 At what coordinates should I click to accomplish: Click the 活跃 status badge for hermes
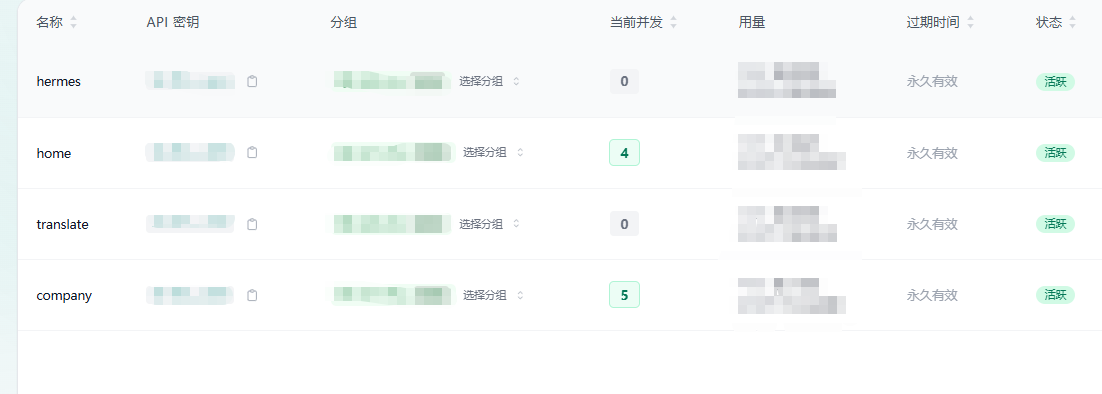1055,82
